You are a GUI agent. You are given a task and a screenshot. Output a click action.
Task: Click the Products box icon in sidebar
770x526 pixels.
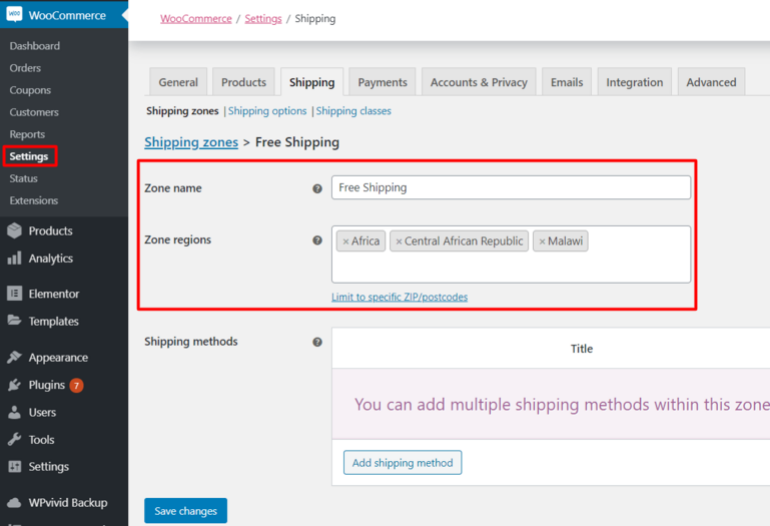pos(14,231)
